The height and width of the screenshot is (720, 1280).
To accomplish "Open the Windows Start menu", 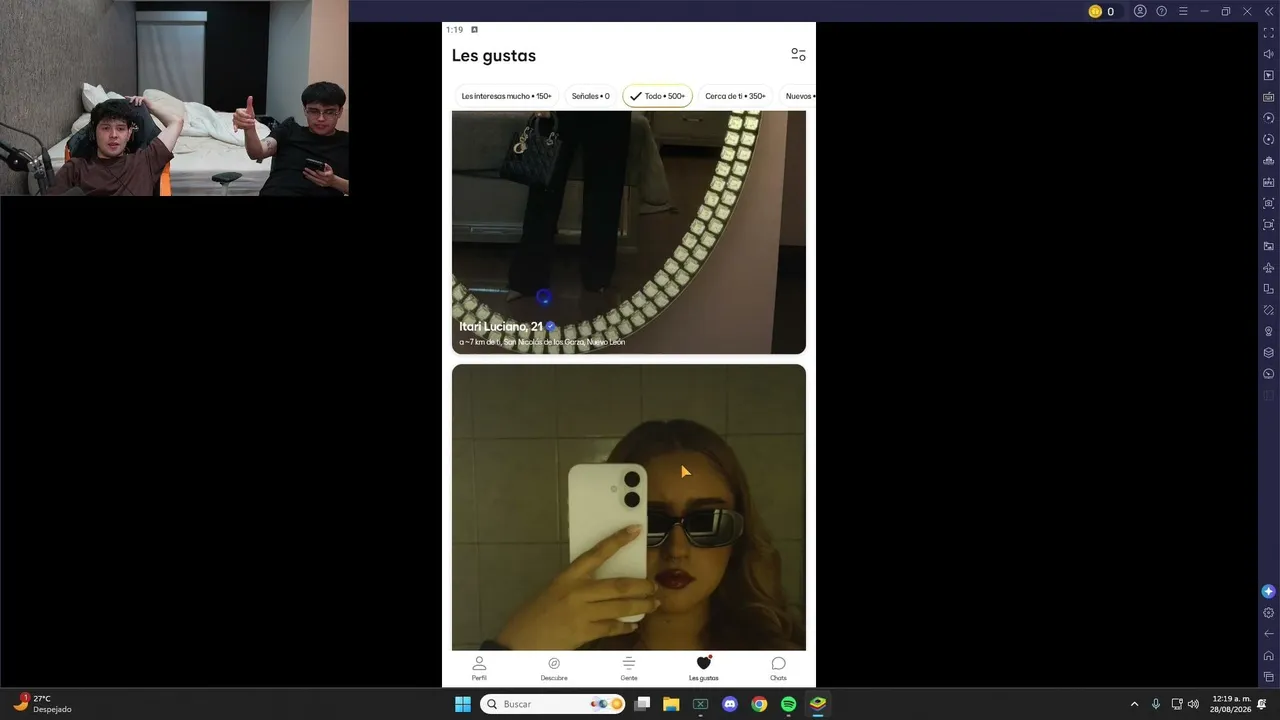I will 463,704.
